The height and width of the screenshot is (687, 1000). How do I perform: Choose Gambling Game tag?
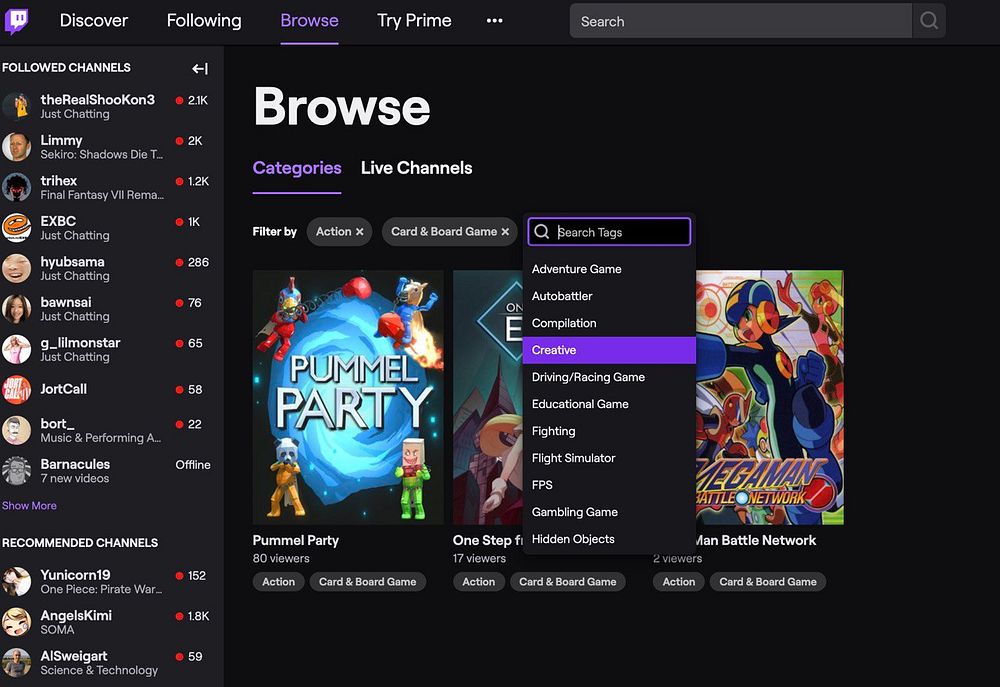click(609, 512)
